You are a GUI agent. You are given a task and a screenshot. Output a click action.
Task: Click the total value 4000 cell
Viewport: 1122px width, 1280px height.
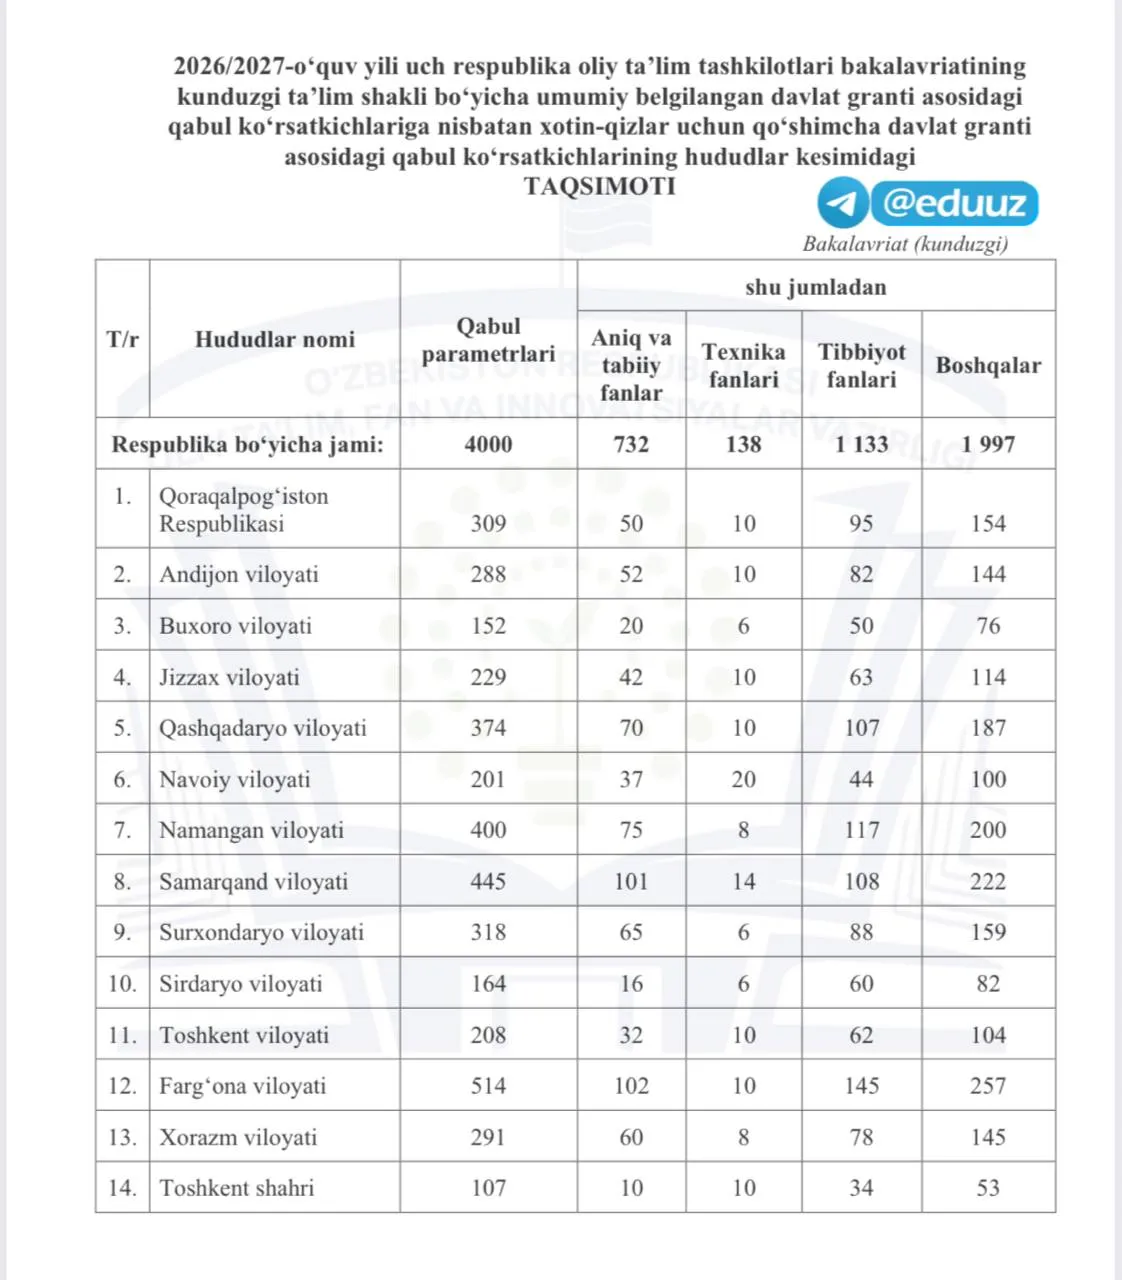tap(488, 444)
